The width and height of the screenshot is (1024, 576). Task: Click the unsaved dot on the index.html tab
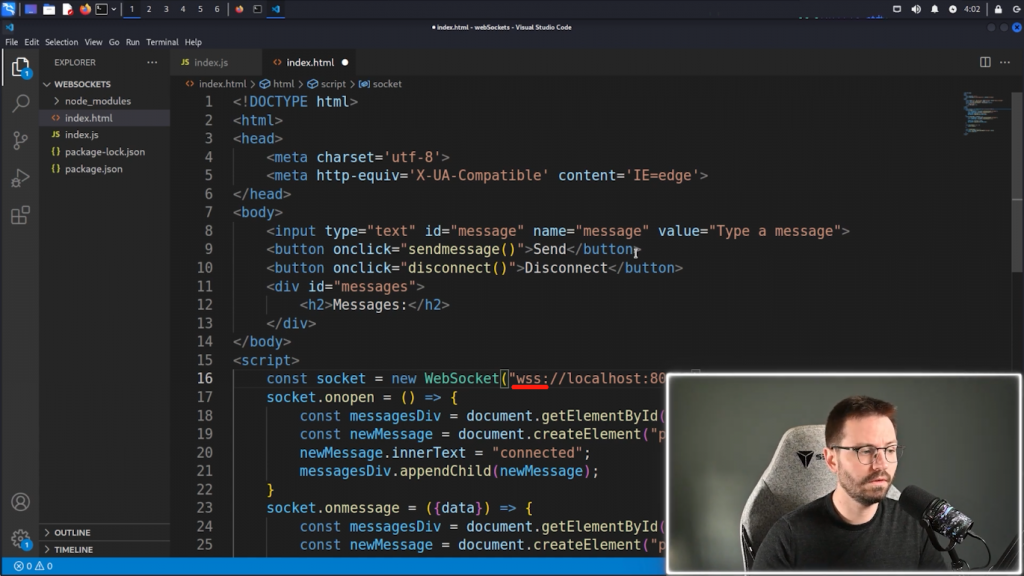[345, 63]
